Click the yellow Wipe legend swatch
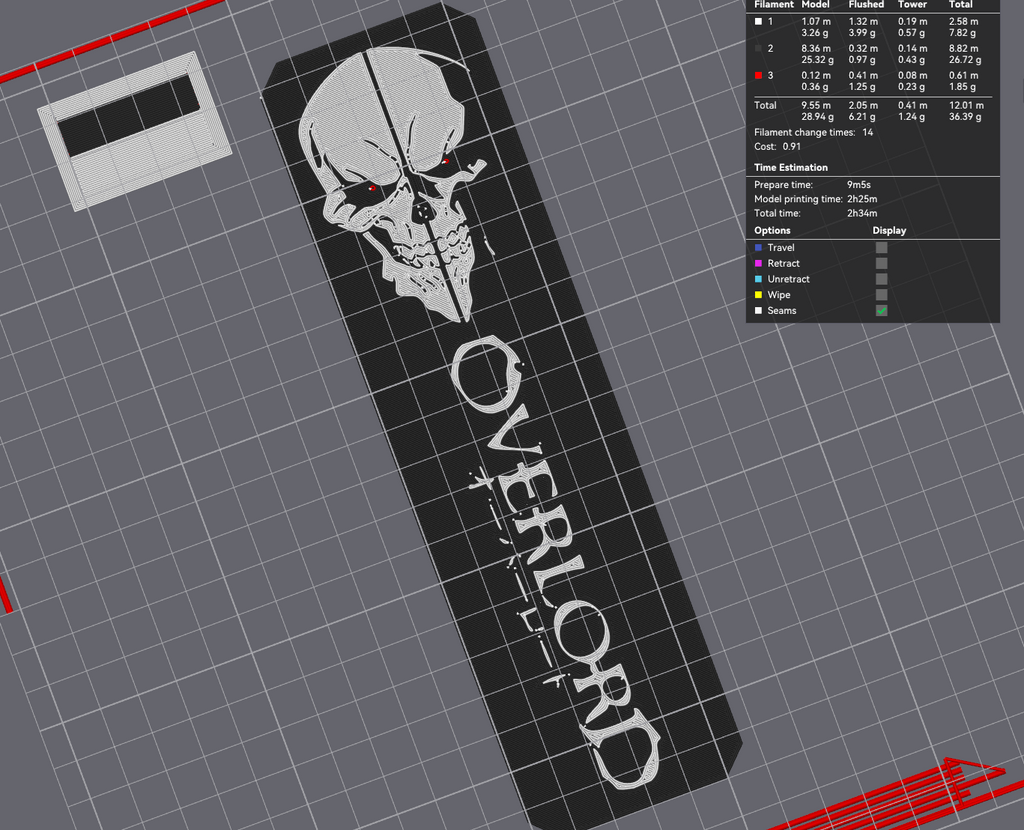 point(758,295)
